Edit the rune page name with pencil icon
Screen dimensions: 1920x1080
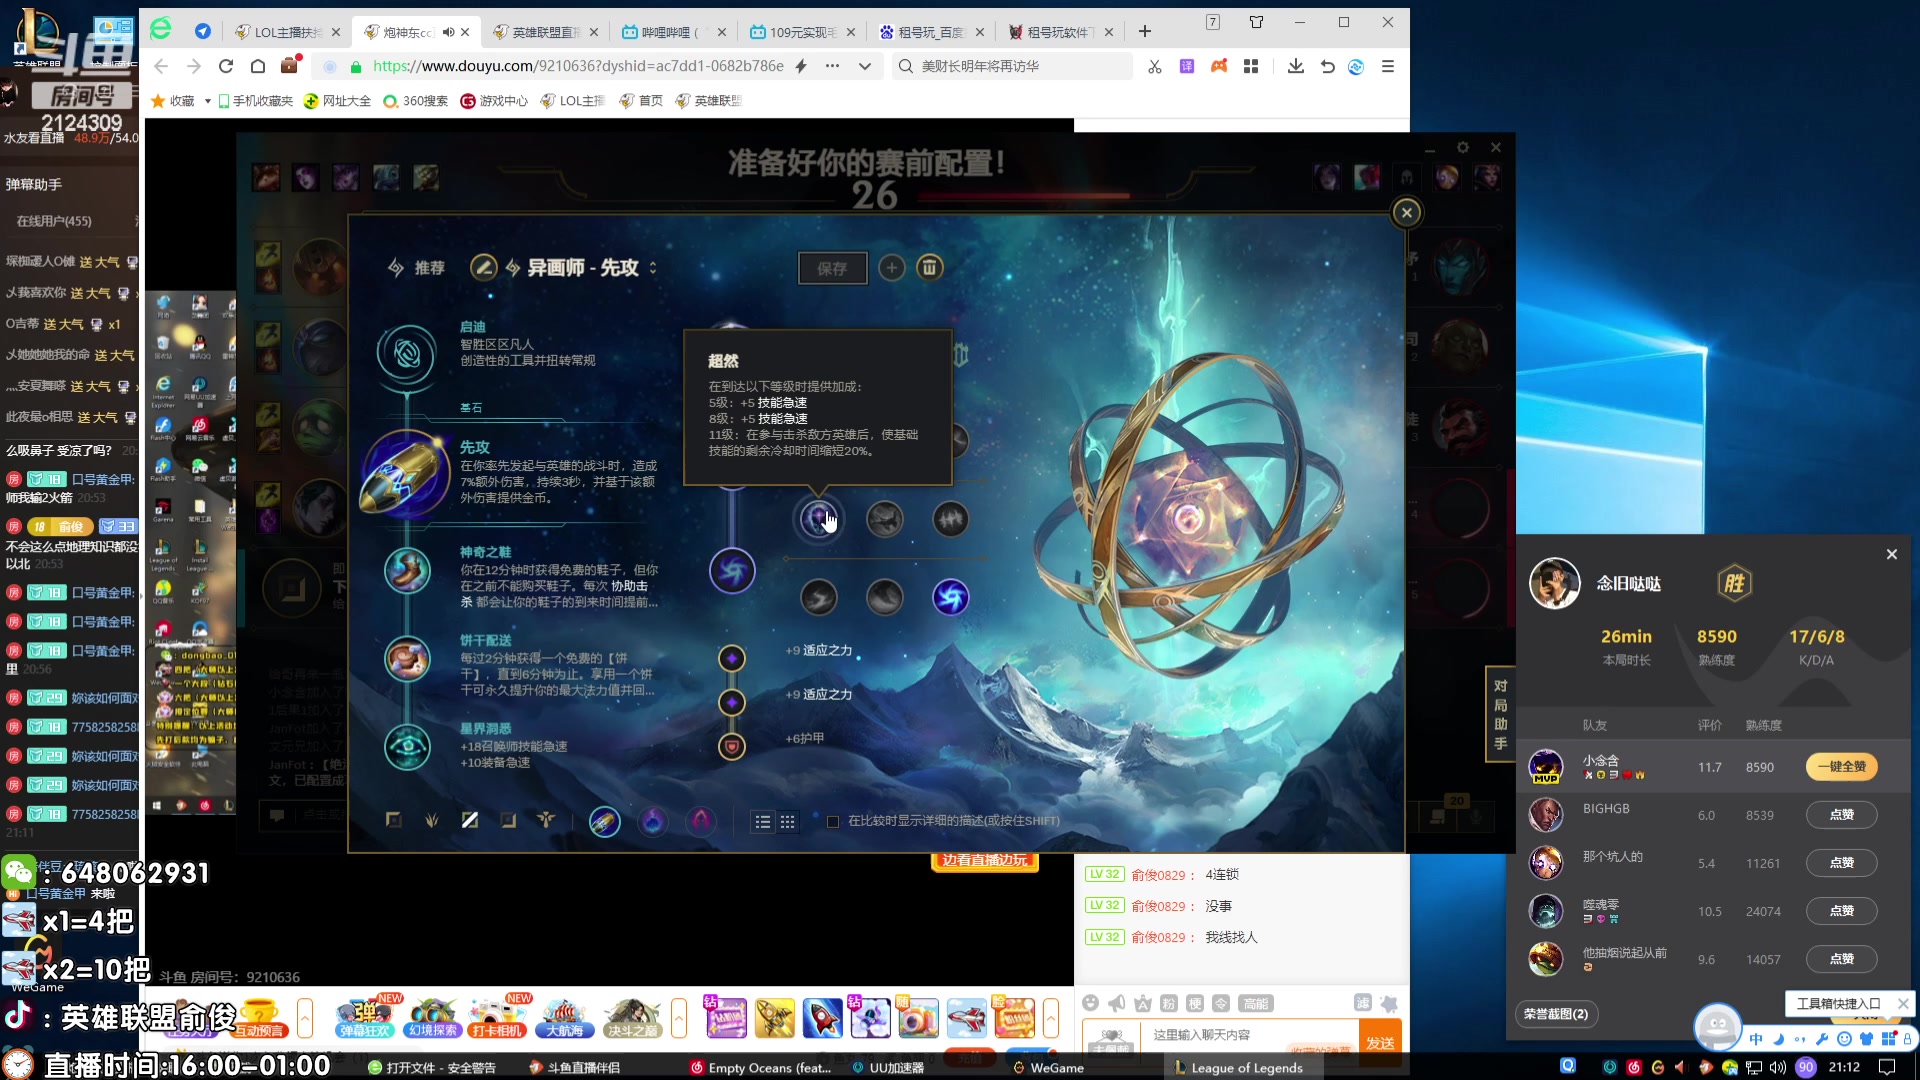click(484, 267)
